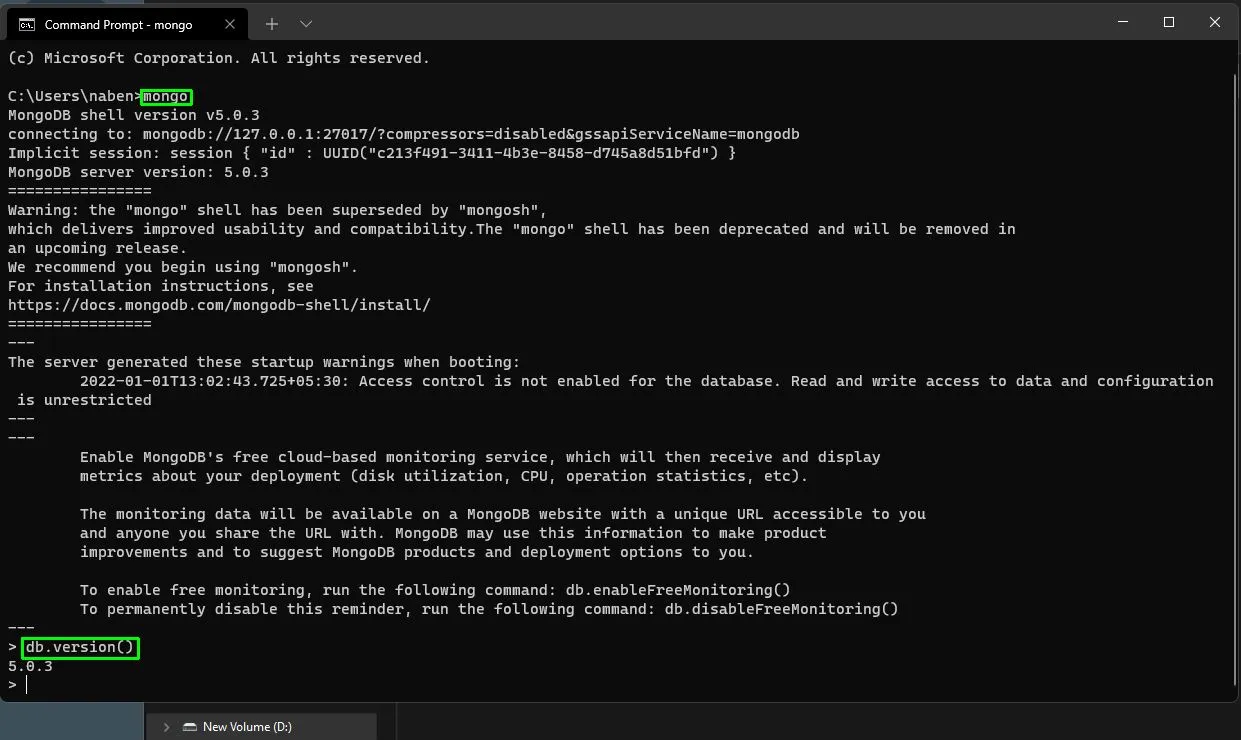Viewport: 1241px width, 740px height.
Task: Click the Enable MongoDB's free cloud-based monitoring line
Action: click(480, 457)
